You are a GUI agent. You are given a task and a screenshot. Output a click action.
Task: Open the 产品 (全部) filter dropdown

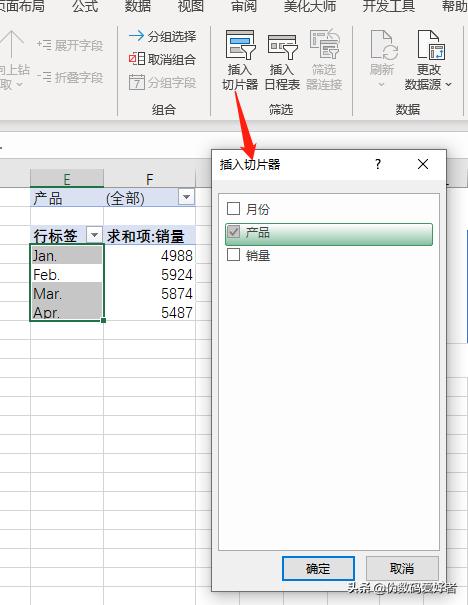coord(186,197)
